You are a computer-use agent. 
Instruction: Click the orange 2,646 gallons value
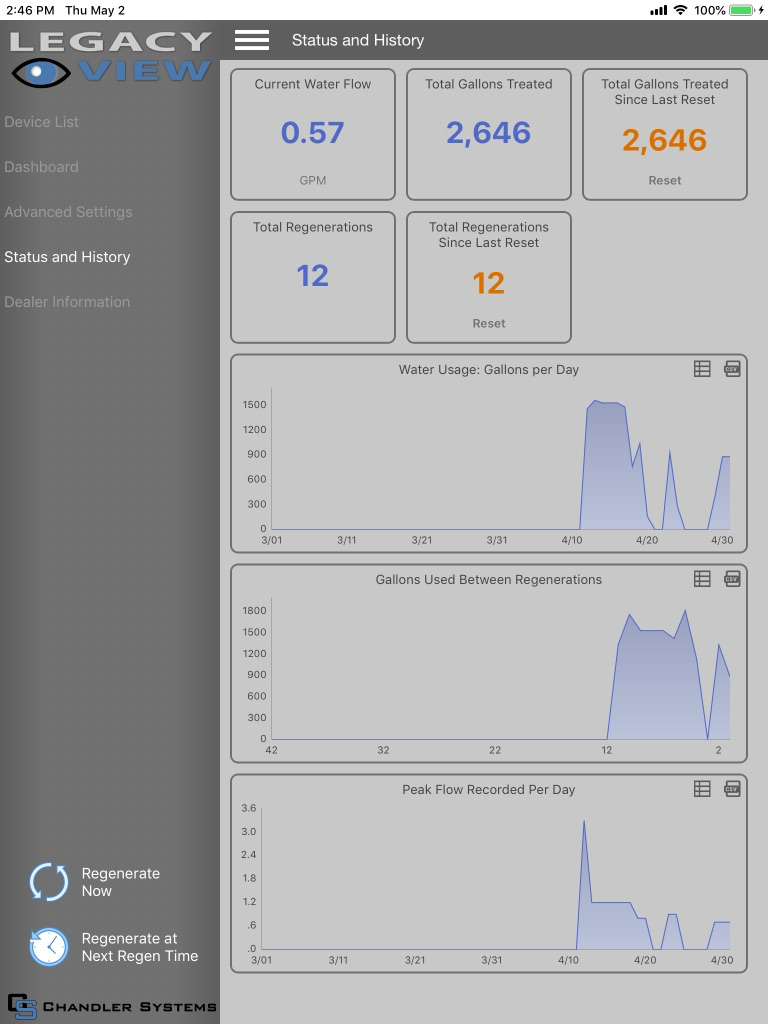(665, 140)
